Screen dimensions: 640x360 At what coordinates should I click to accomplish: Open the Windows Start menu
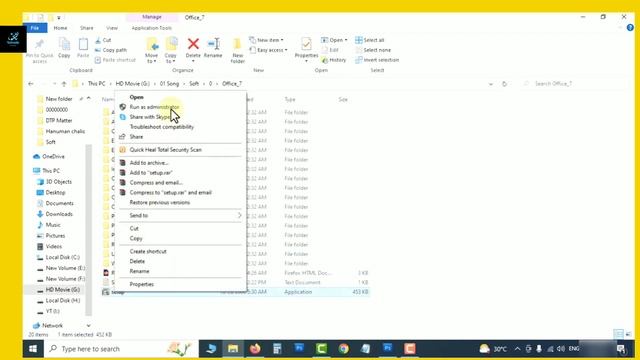click(x=33, y=349)
